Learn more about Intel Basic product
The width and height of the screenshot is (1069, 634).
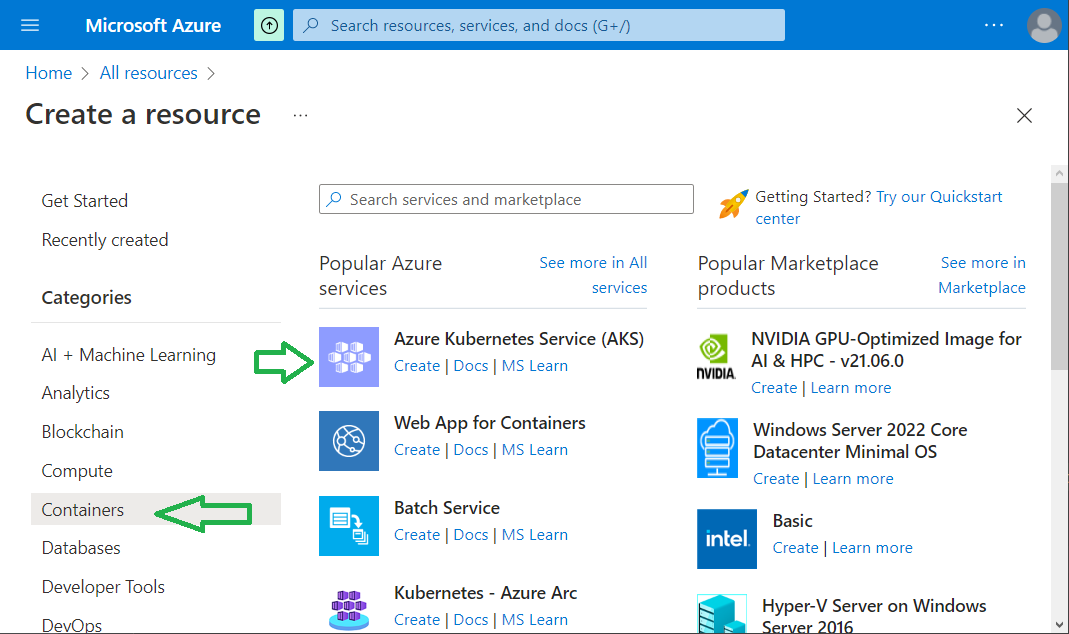click(872, 548)
